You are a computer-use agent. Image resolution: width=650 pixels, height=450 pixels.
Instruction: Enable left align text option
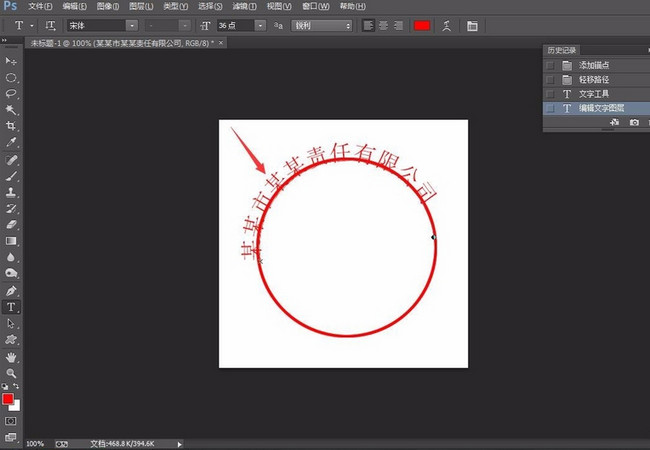(x=368, y=25)
